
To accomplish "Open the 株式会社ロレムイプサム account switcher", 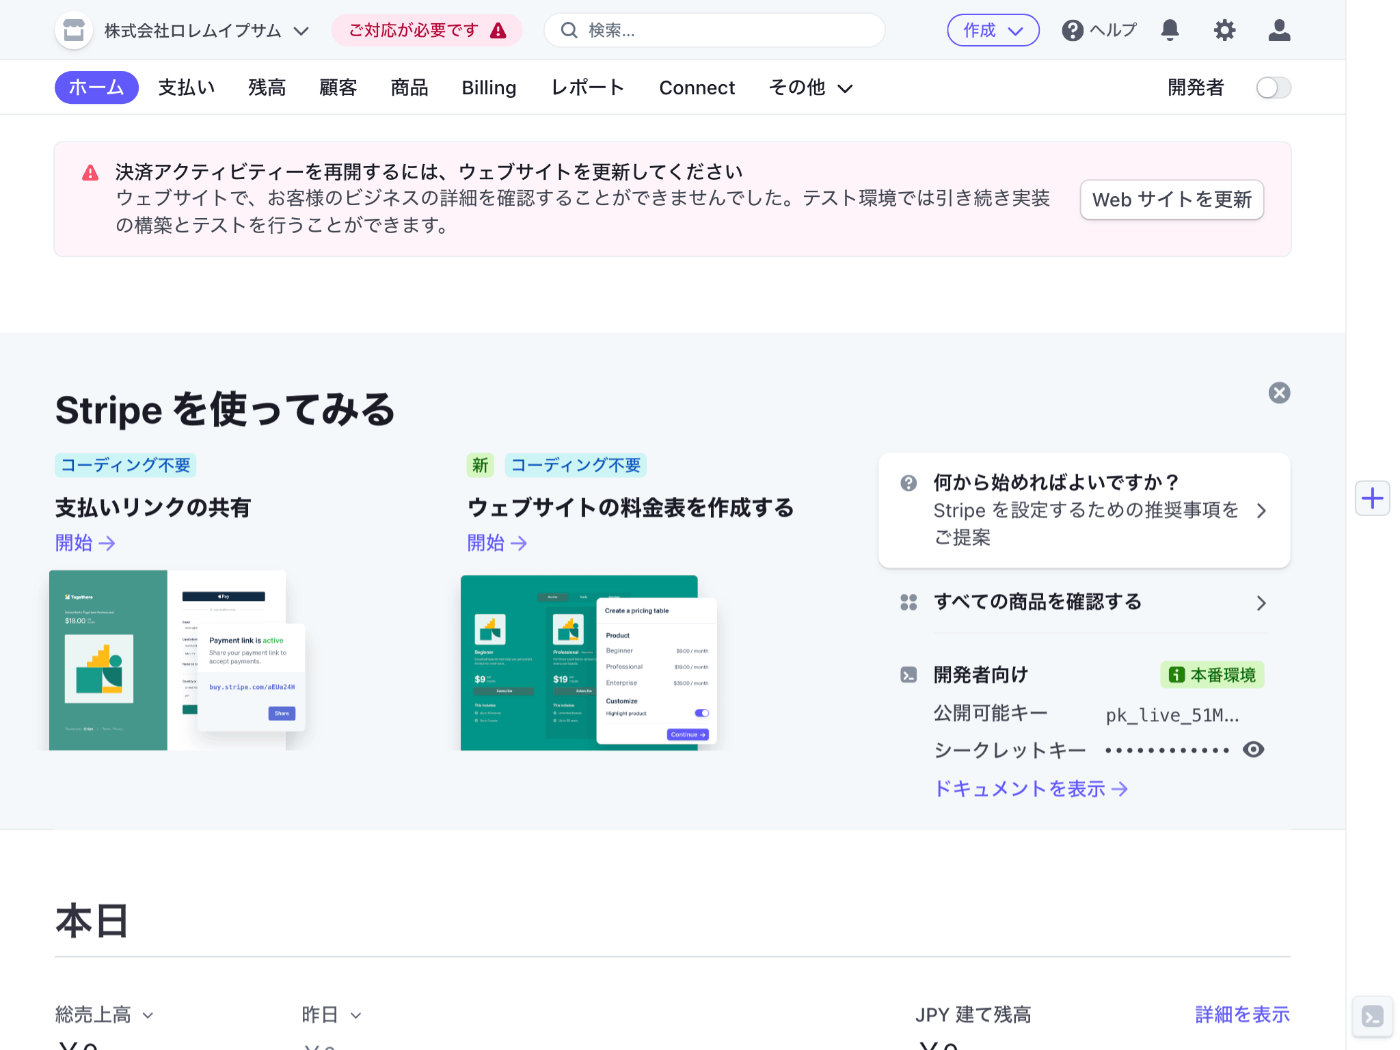I will coord(206,31).
